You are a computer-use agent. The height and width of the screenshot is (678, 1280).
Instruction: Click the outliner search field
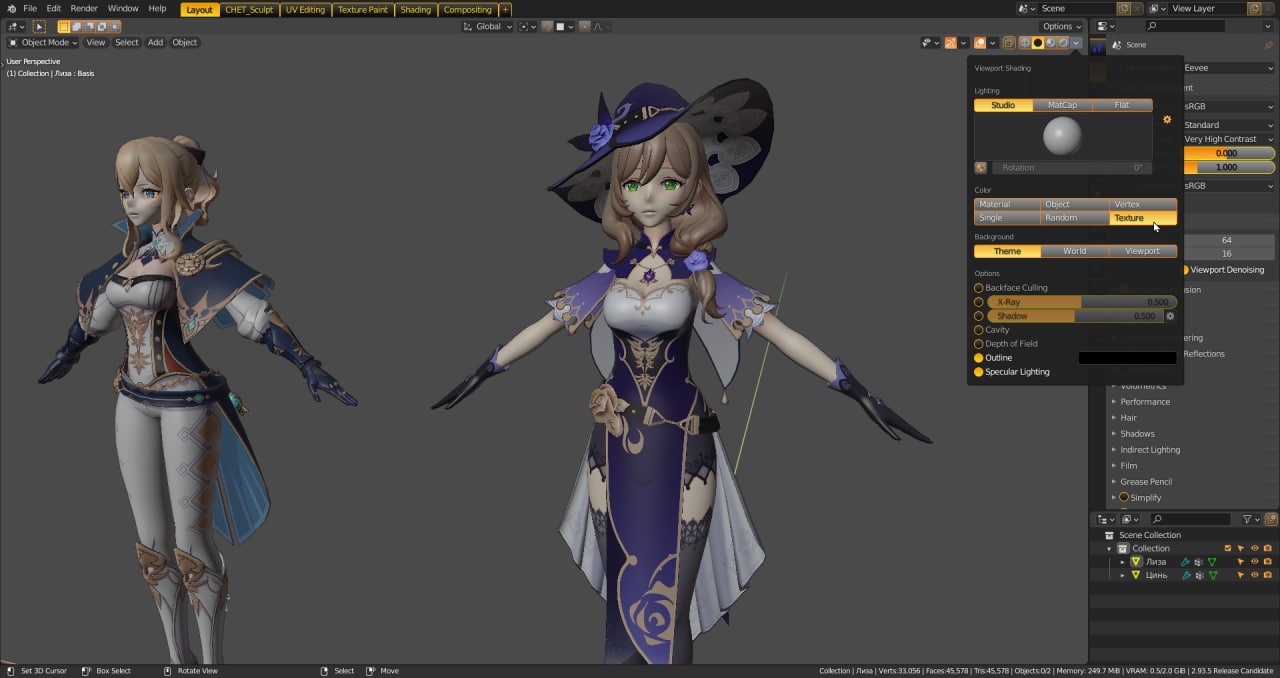[x=1190, y=520]
